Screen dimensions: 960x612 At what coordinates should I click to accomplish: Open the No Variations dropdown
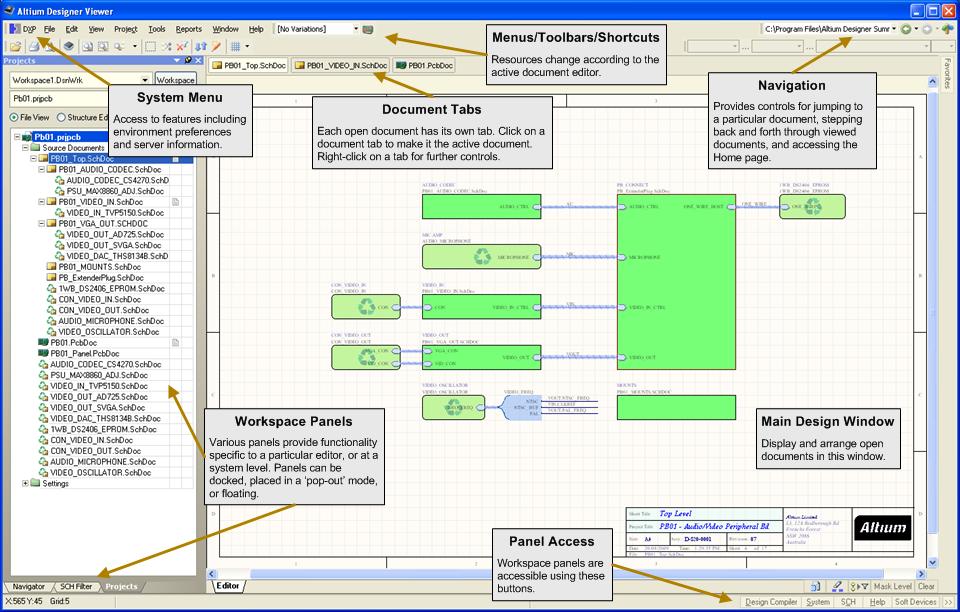[x=356, y=29]
